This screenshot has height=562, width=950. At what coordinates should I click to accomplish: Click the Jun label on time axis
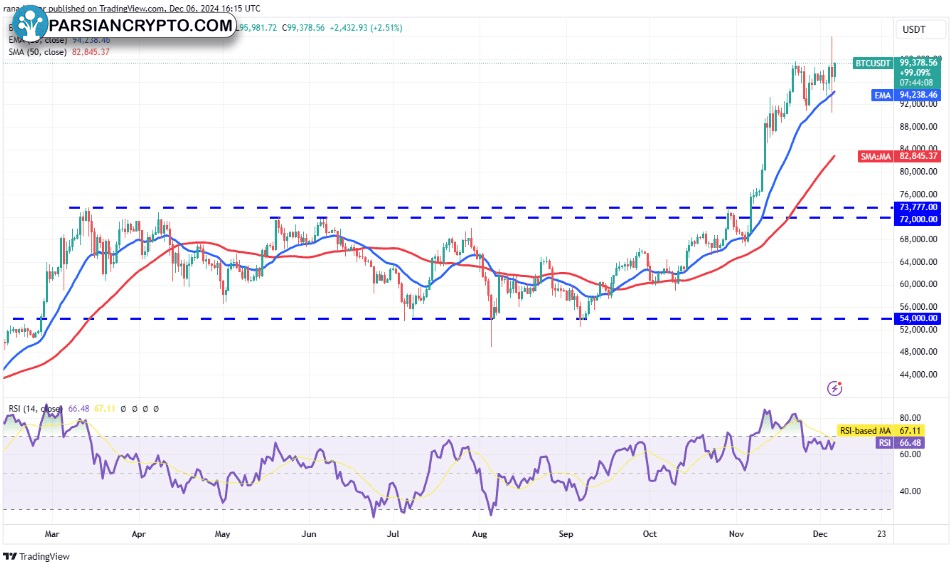309,534
